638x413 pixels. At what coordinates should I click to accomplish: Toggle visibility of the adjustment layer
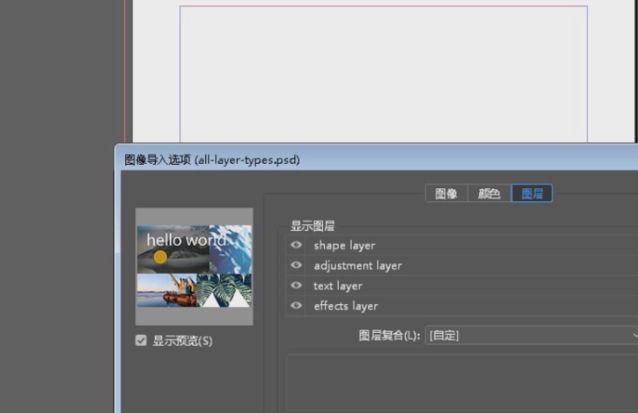click(x=296, y=266)
